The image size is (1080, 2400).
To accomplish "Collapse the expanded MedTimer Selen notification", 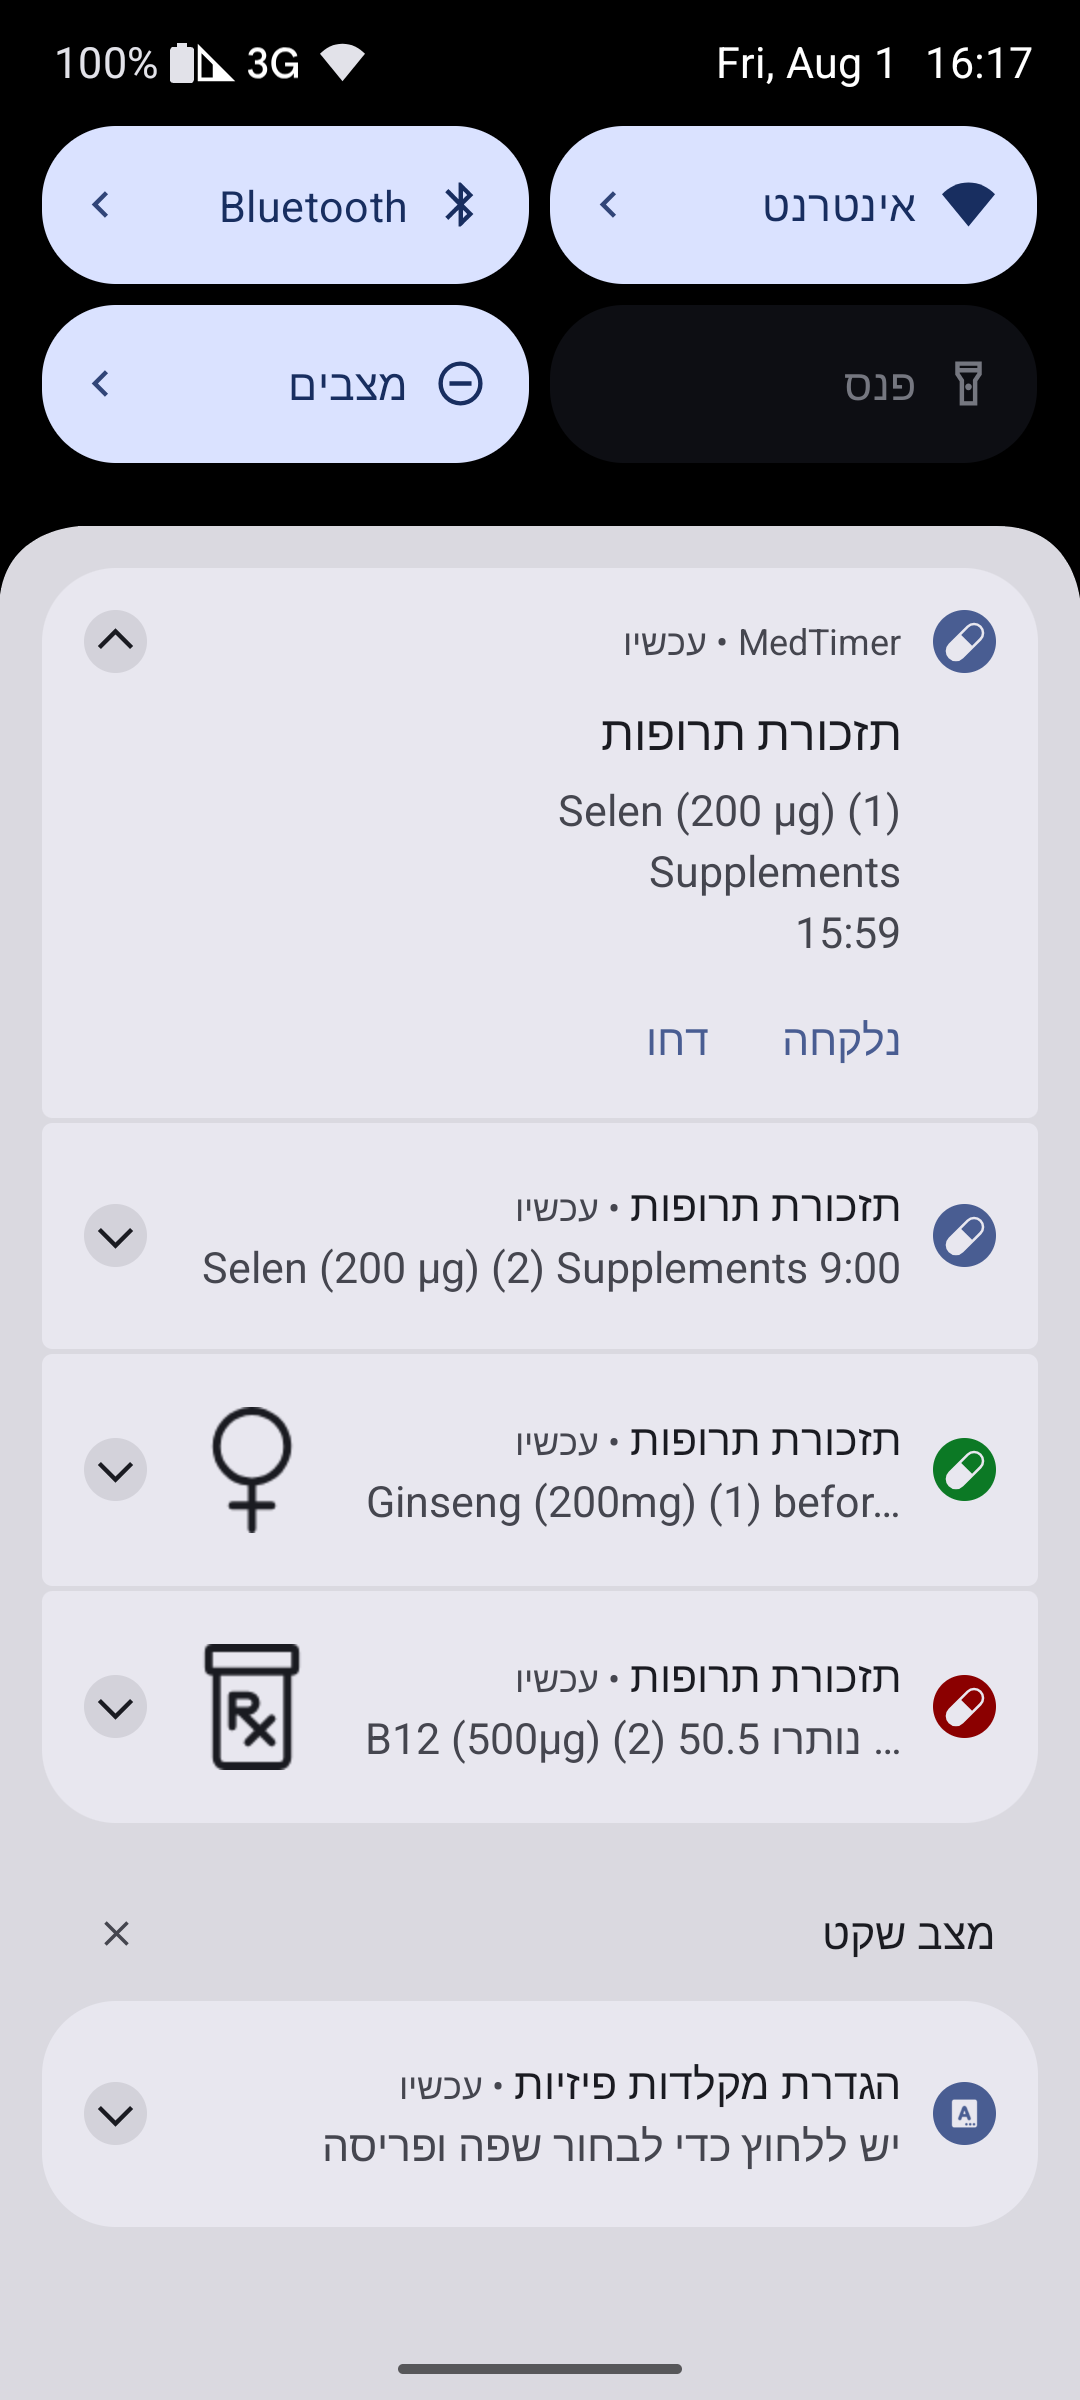I will pos(116,642).
